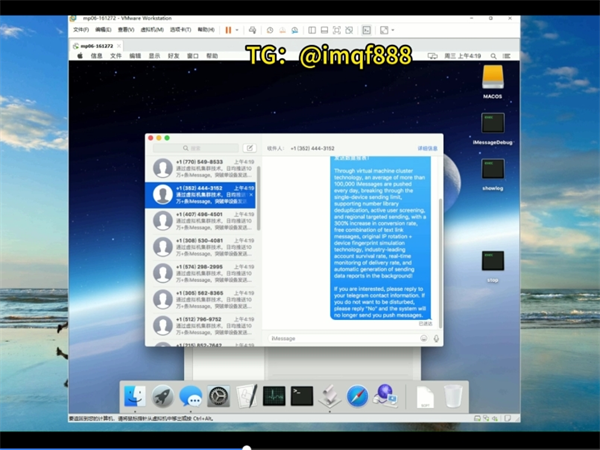Open the MACOS drive on desktop
The height and width of the screenshot is (450, 600).
(x=492, y=80)
